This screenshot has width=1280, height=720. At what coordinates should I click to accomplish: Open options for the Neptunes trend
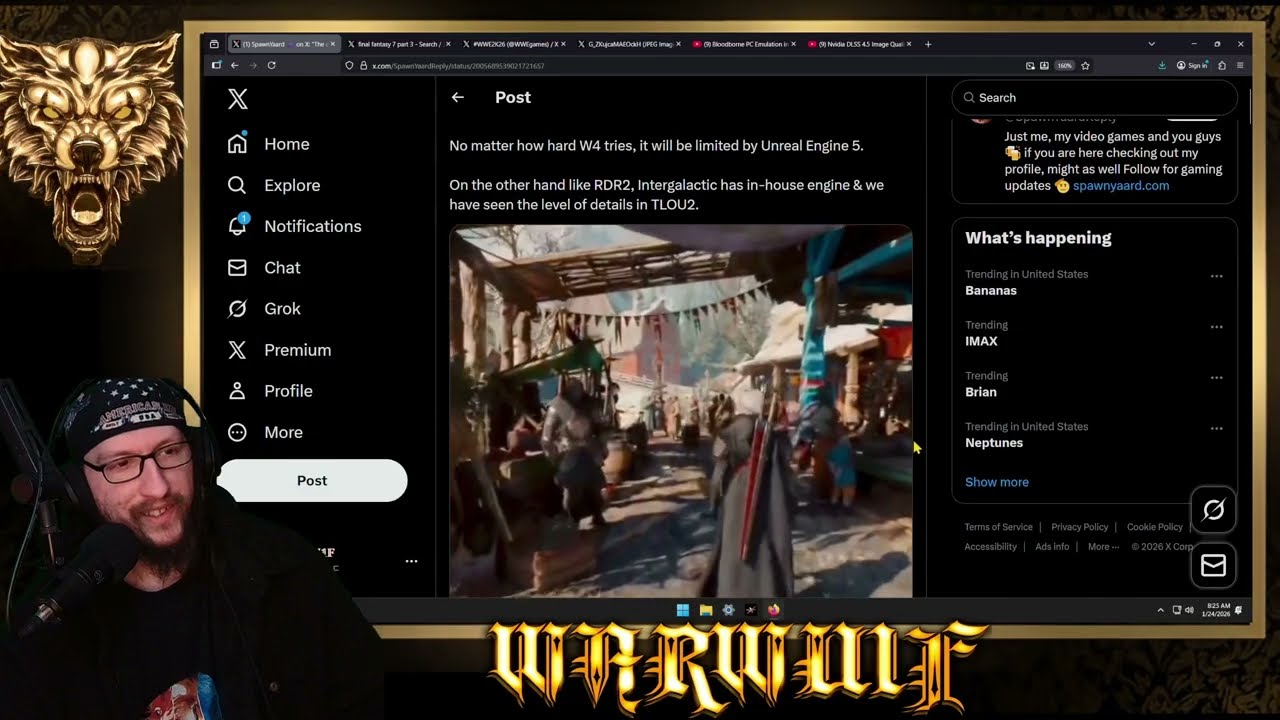[x=1216, y=429]
